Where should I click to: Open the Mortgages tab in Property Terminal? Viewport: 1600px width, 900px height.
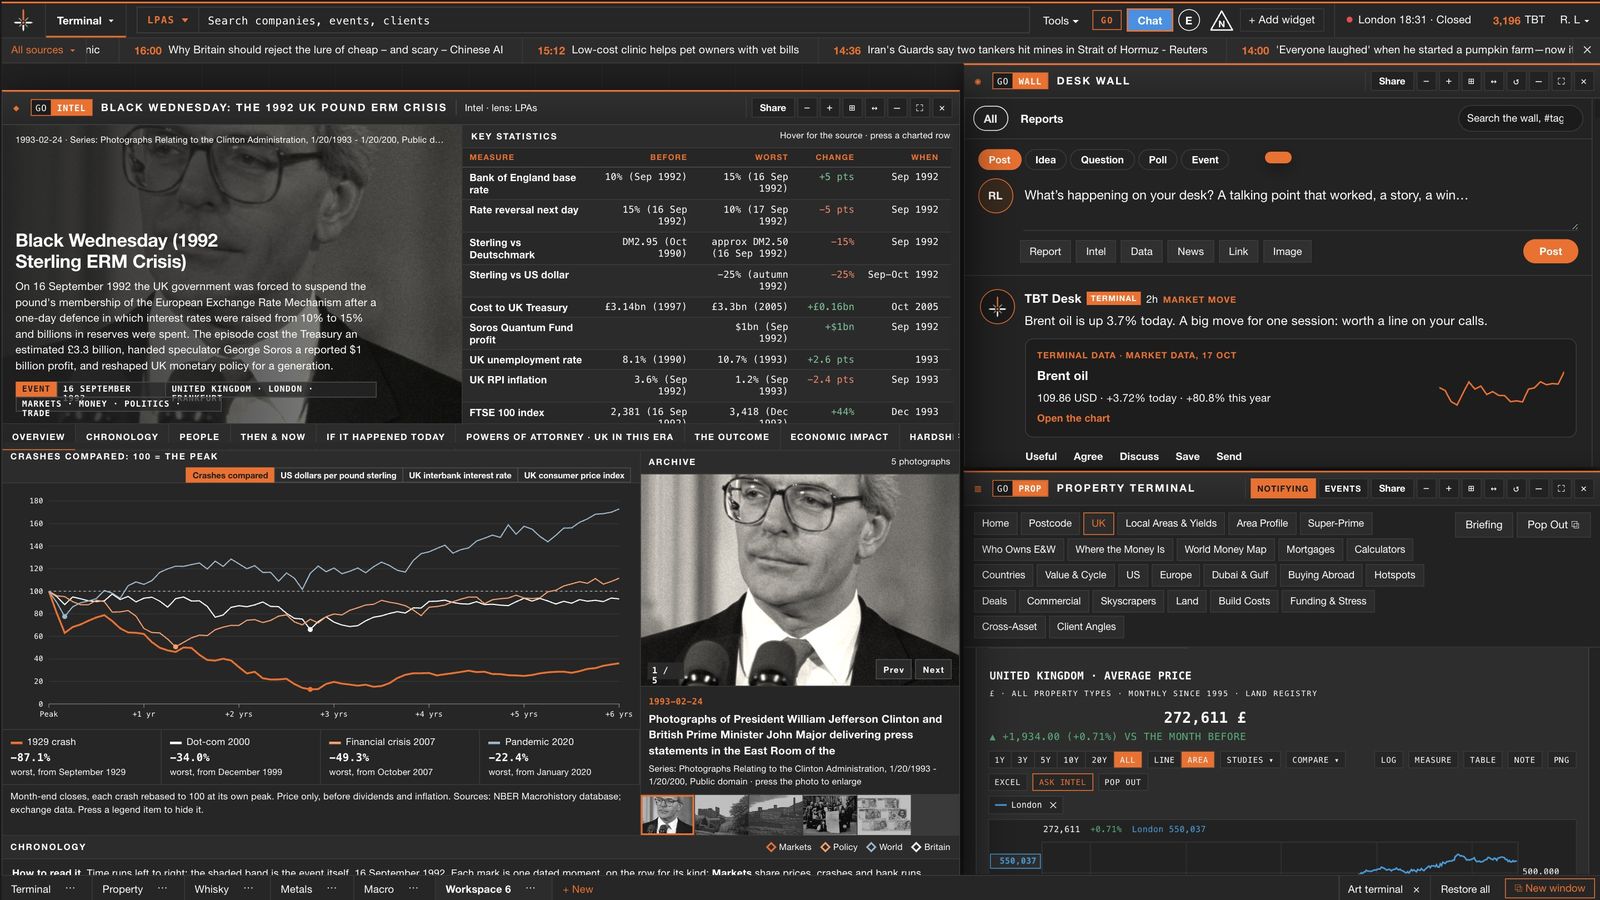pyautogui.click(x=1310, y=549)
